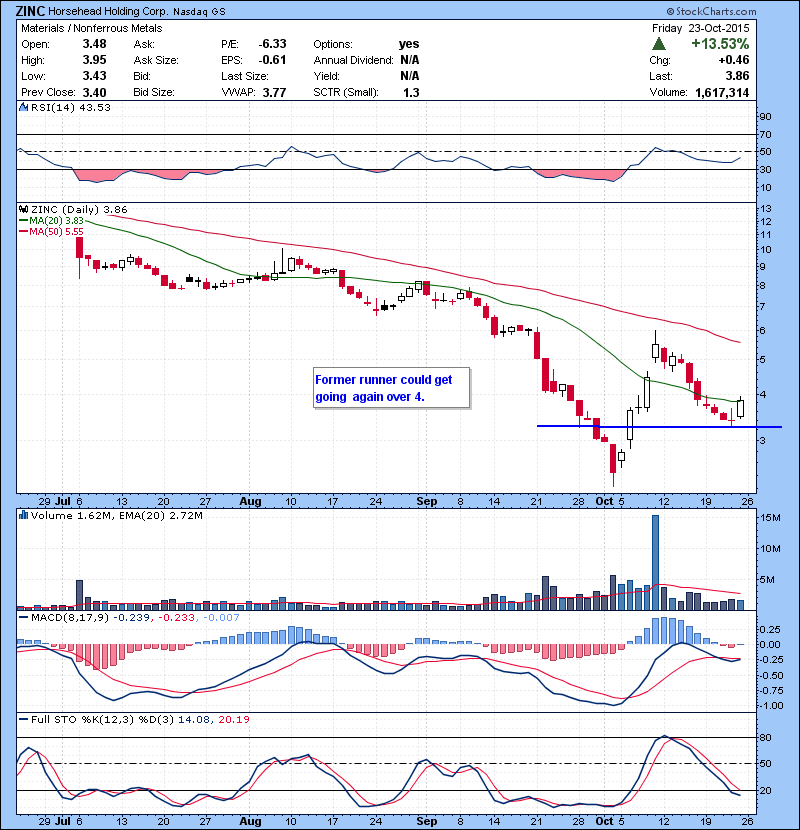
Task: Click the Jul label on bottom axis
Action: point(62,821)
